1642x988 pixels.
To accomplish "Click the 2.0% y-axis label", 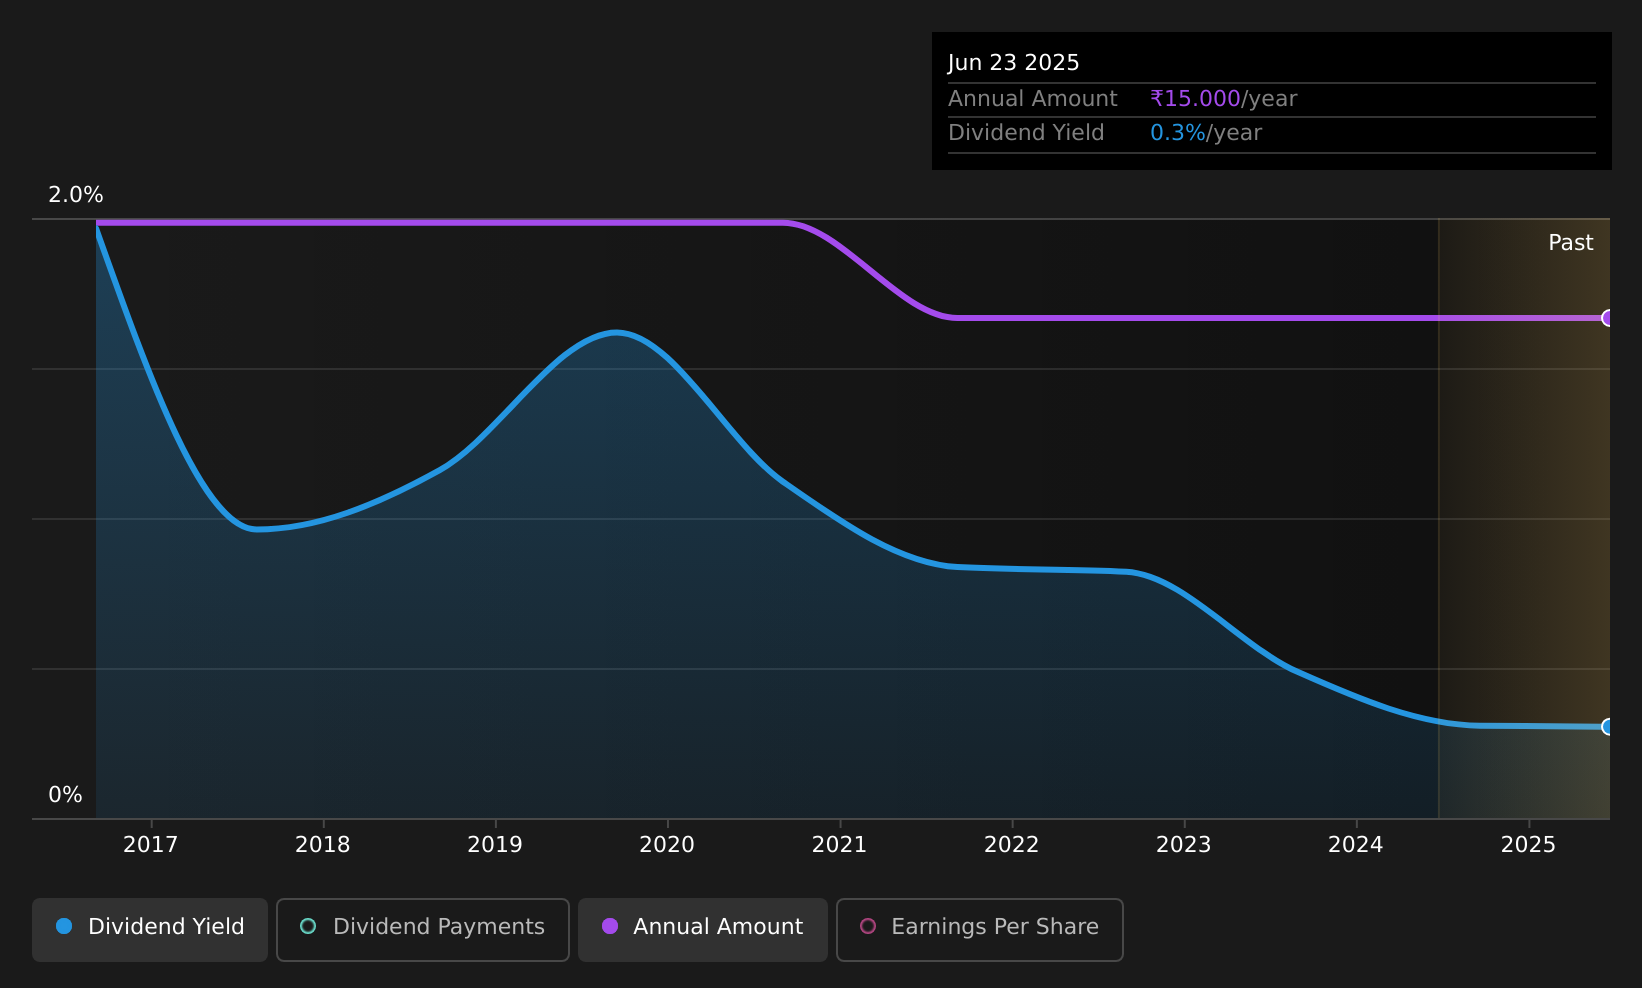I will [x=76, y=195].
